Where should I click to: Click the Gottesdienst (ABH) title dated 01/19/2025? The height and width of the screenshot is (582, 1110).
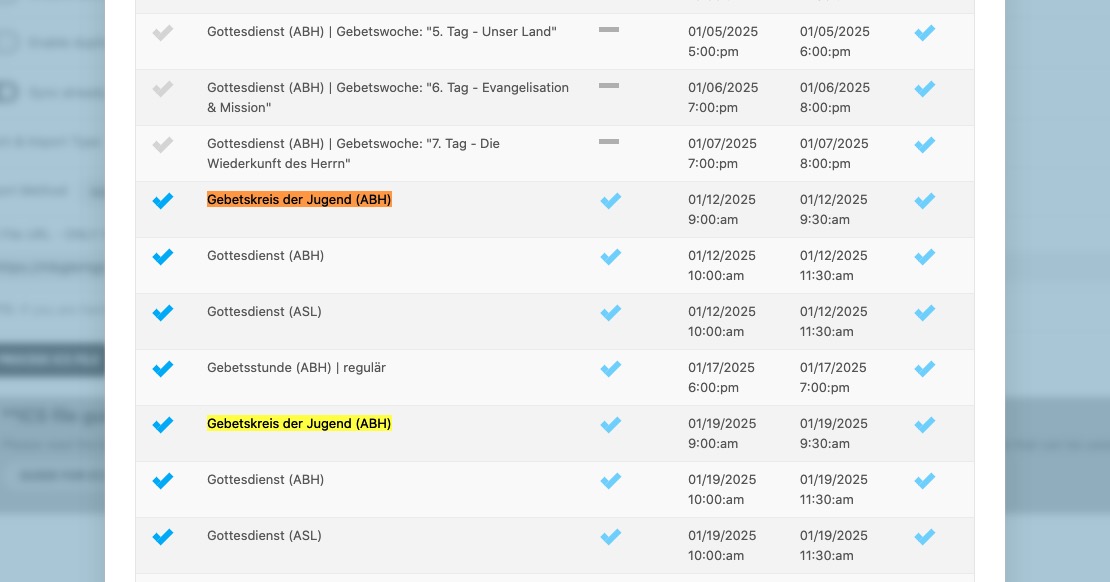point(265,479)
